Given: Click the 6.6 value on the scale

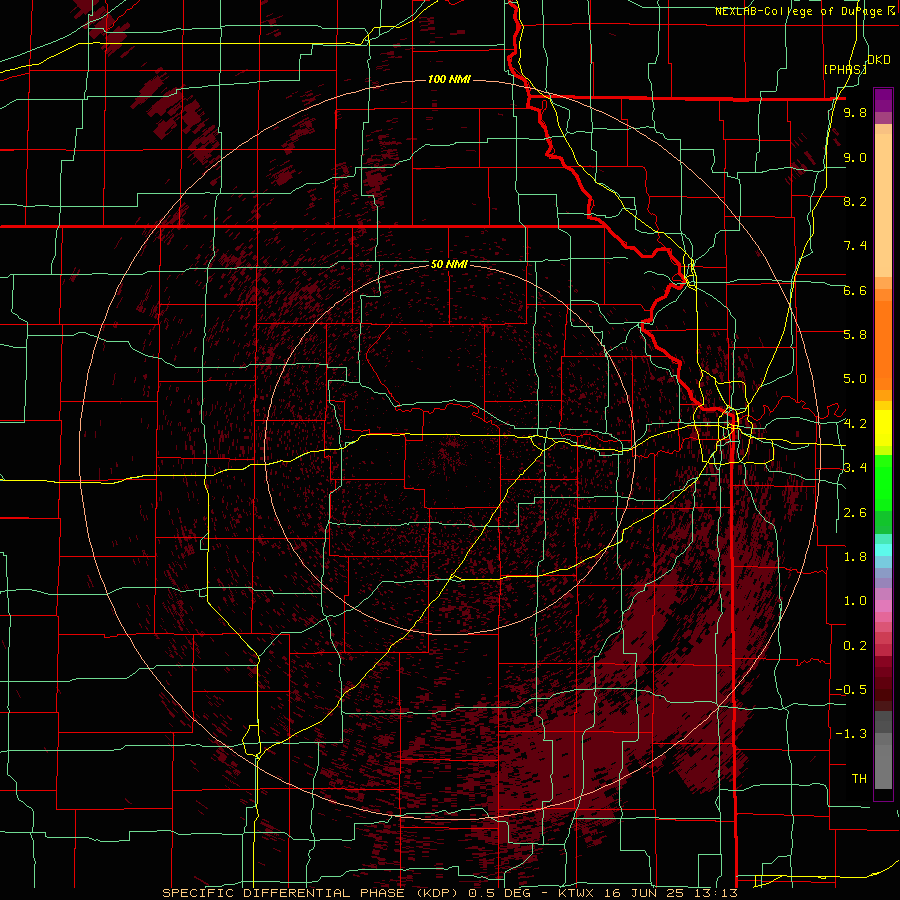Looking at the screenshot, I should click(x=855, y=290).
